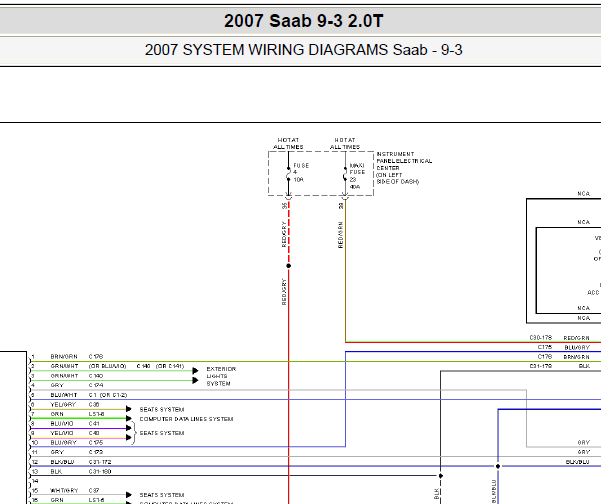Select 'YEL/VIO' wire label on pin 9
Screen dimensions: 601x504
(x=62, y=433)
